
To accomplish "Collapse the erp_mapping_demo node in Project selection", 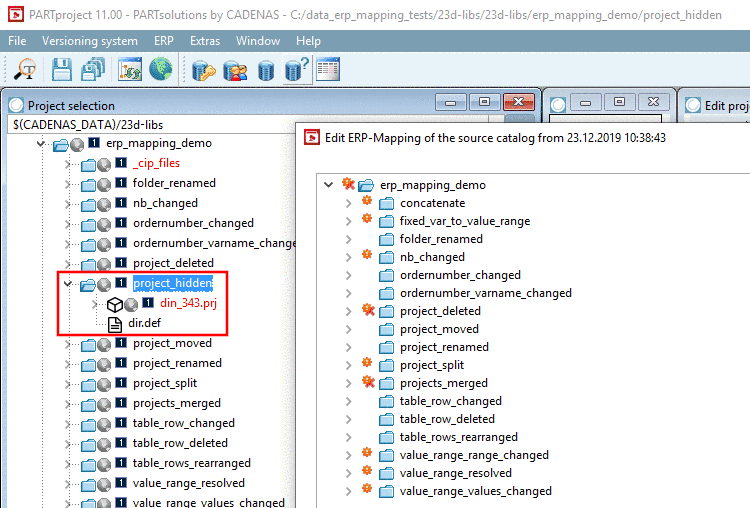I will pyautogui.click(x=41, y=144).
